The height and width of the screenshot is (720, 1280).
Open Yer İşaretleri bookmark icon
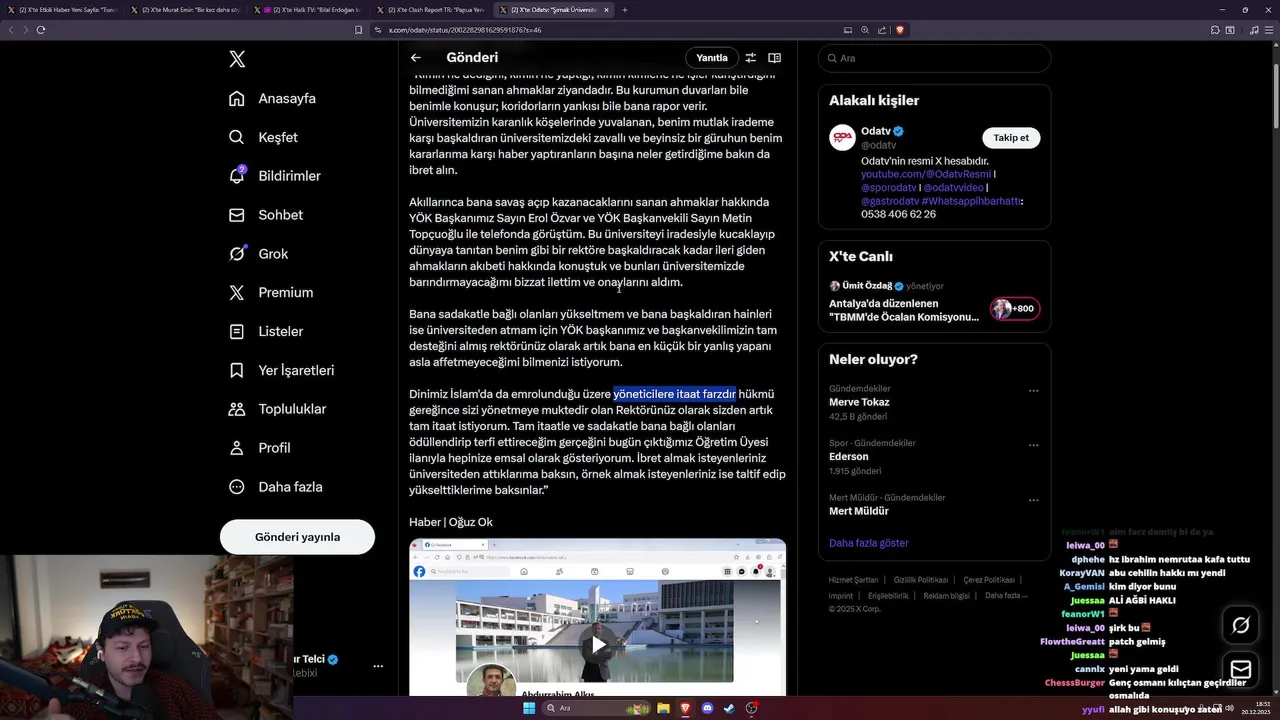(237, 370)
